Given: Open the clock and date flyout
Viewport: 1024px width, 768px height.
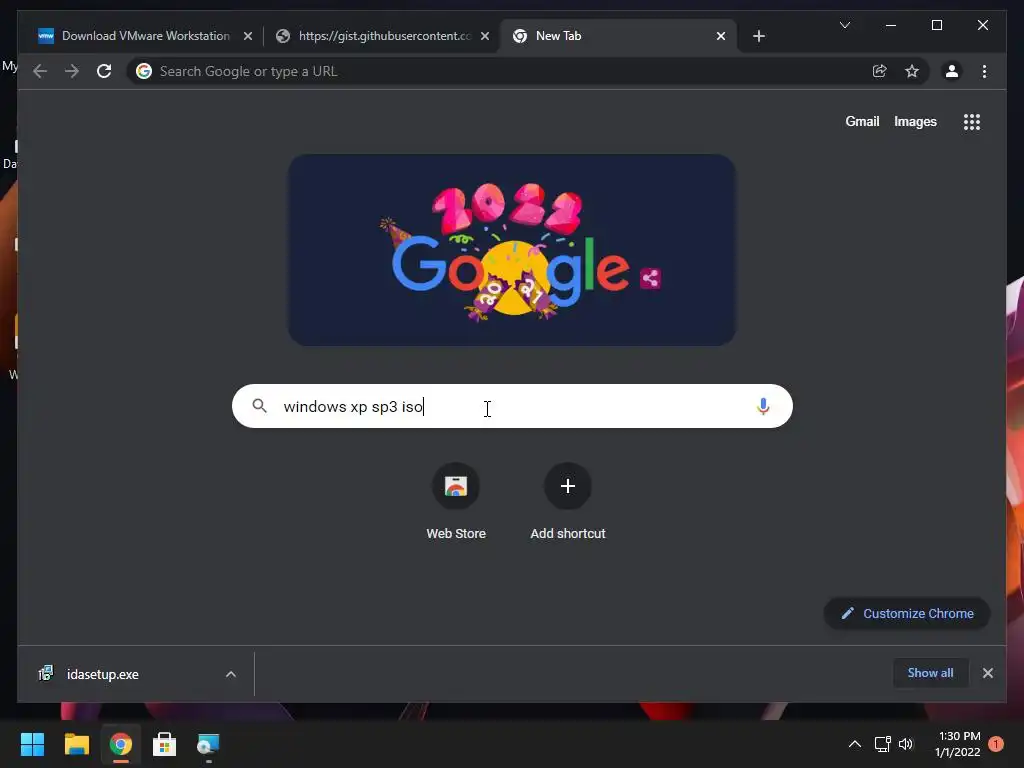Looking at the screenshot, I should [x=958, y=744].
